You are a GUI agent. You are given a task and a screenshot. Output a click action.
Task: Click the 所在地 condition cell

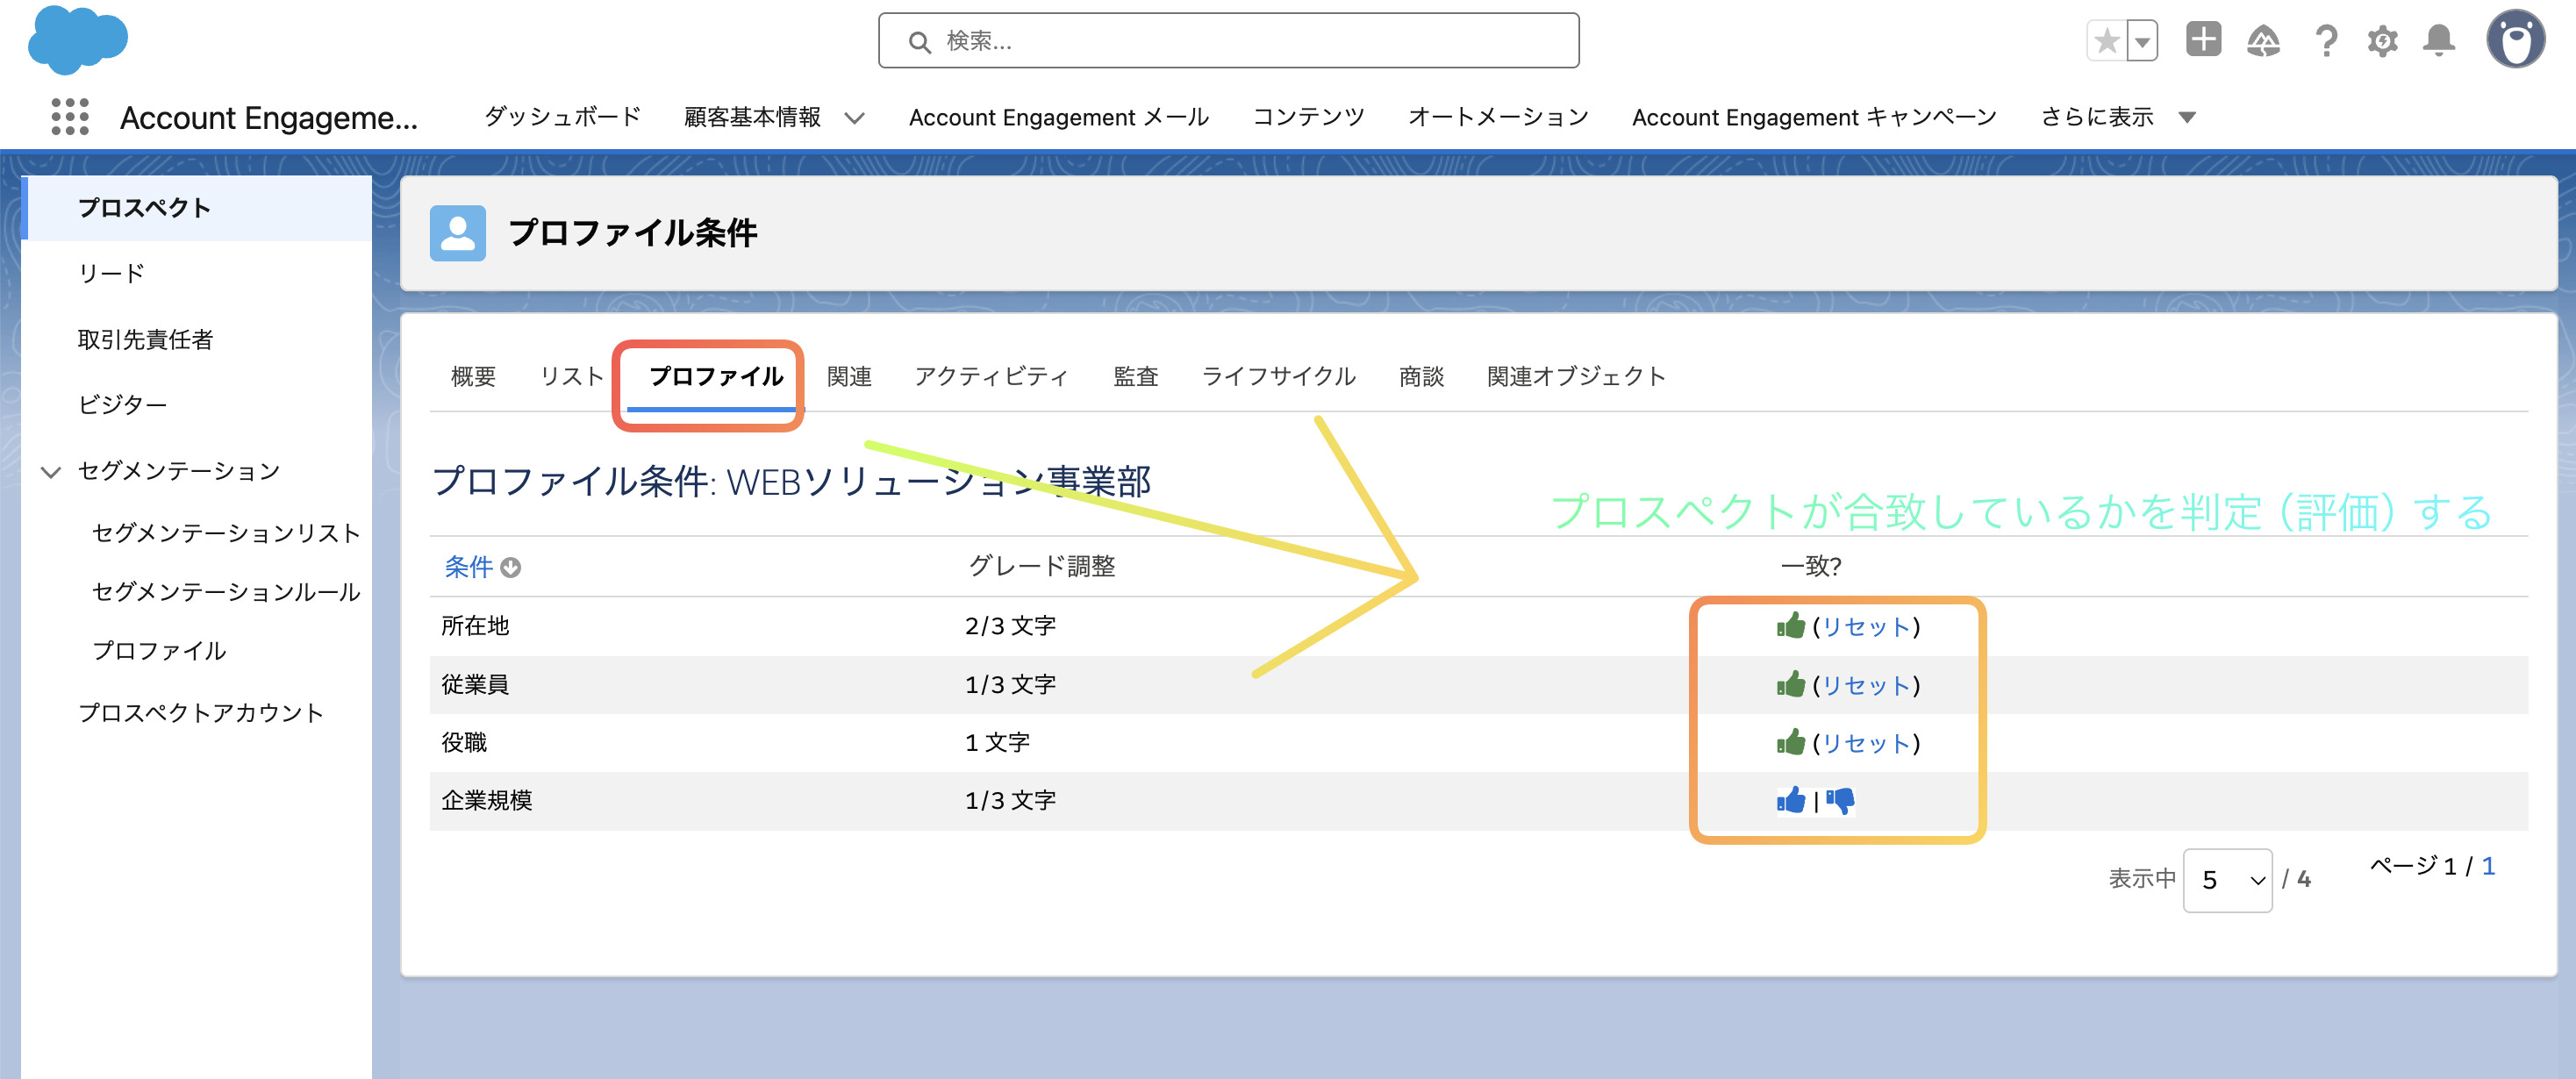pos(475,626)
